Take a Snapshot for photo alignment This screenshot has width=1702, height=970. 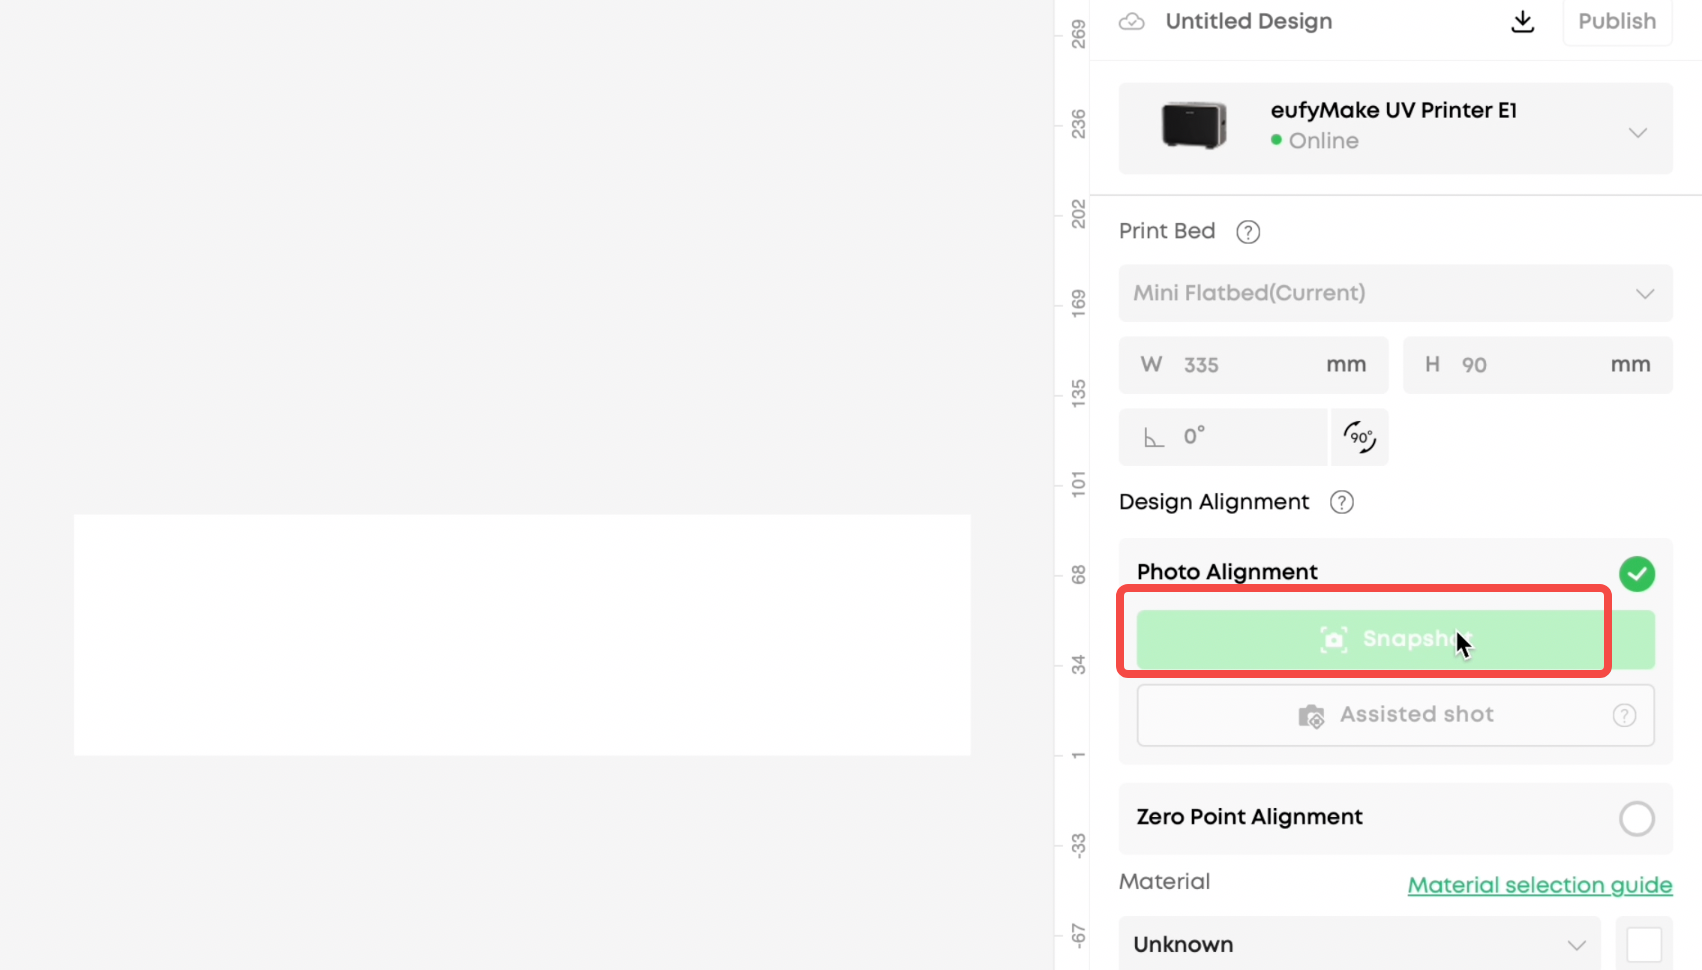pyautogui.click(x=1395, y=640)
